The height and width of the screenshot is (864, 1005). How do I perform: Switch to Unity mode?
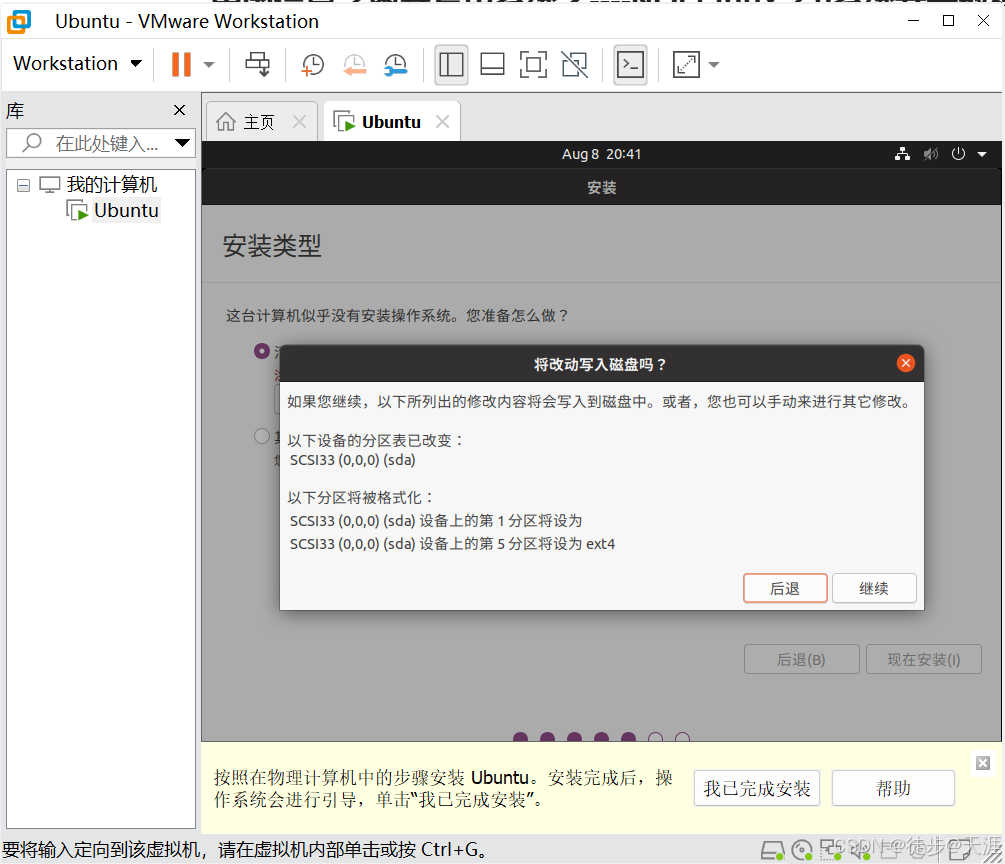pos(574,65)
